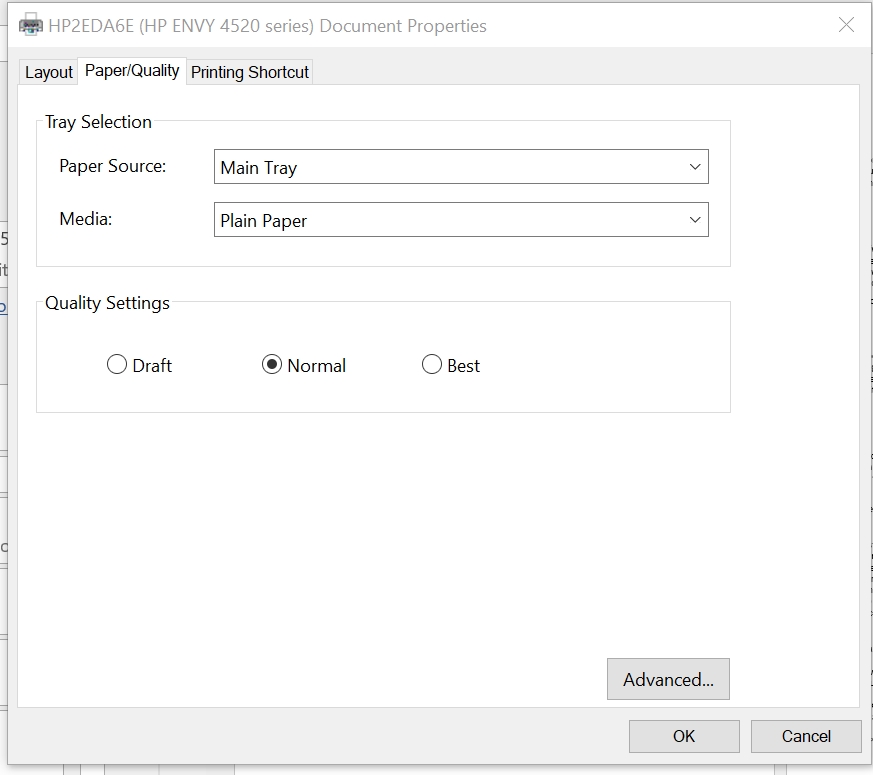Confirm settings with the OK button
This screenshot has width=873, height=775.
(x=684, y=736)
